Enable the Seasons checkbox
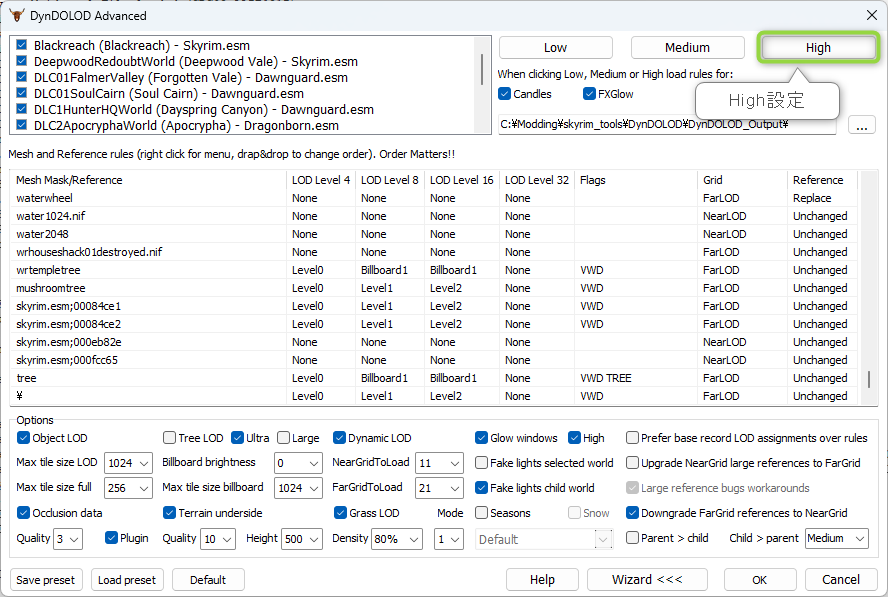The width and height of the screenshot is (888, 597). pyautogui.click(x=481, y=513)
